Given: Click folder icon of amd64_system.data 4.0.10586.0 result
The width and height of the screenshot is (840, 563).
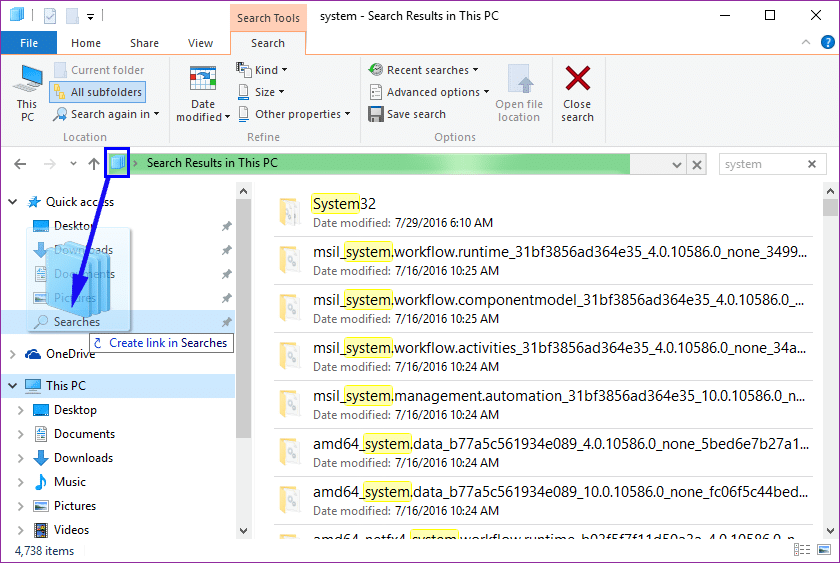Looking at the screenshot, I should coord(290,452).
